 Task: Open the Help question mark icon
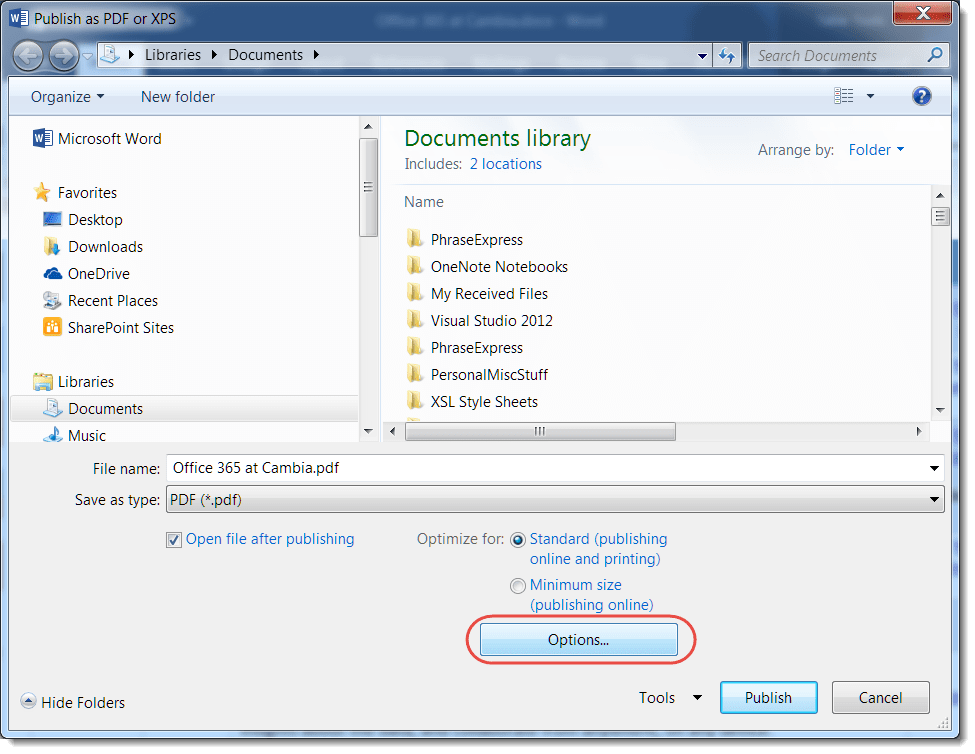coord(921,95)
